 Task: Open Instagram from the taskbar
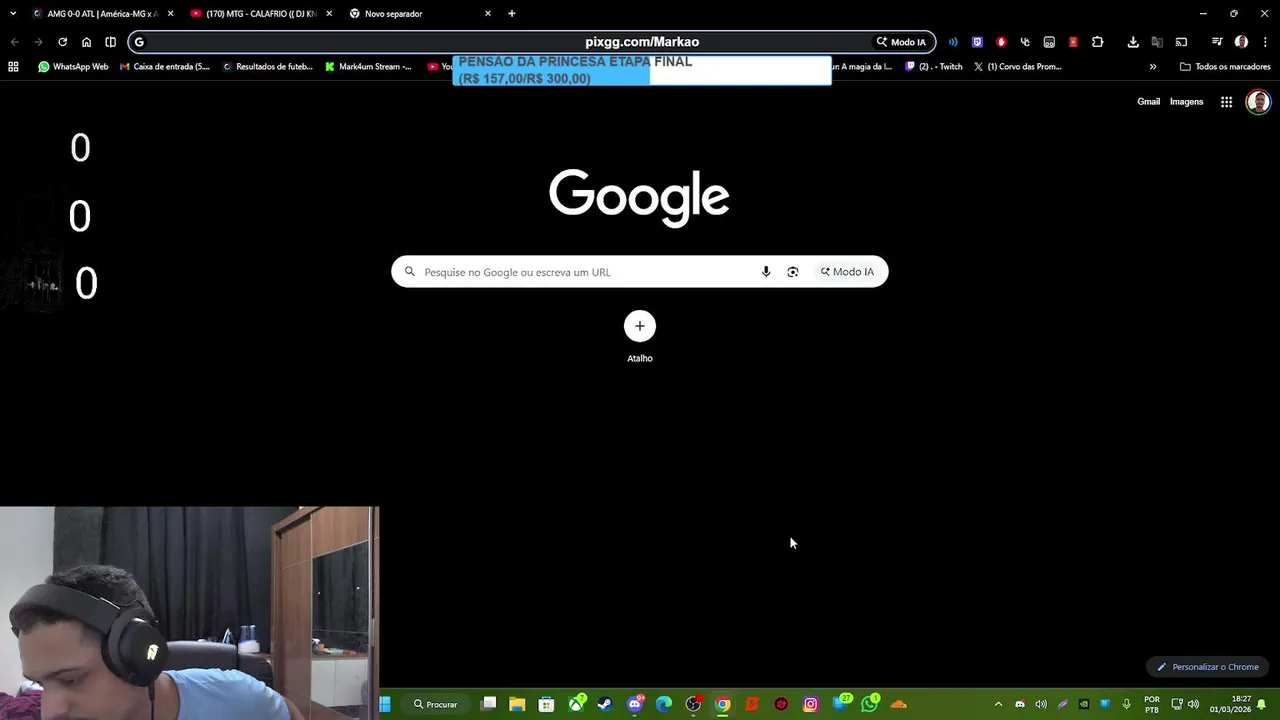click(x=811, y=704)
